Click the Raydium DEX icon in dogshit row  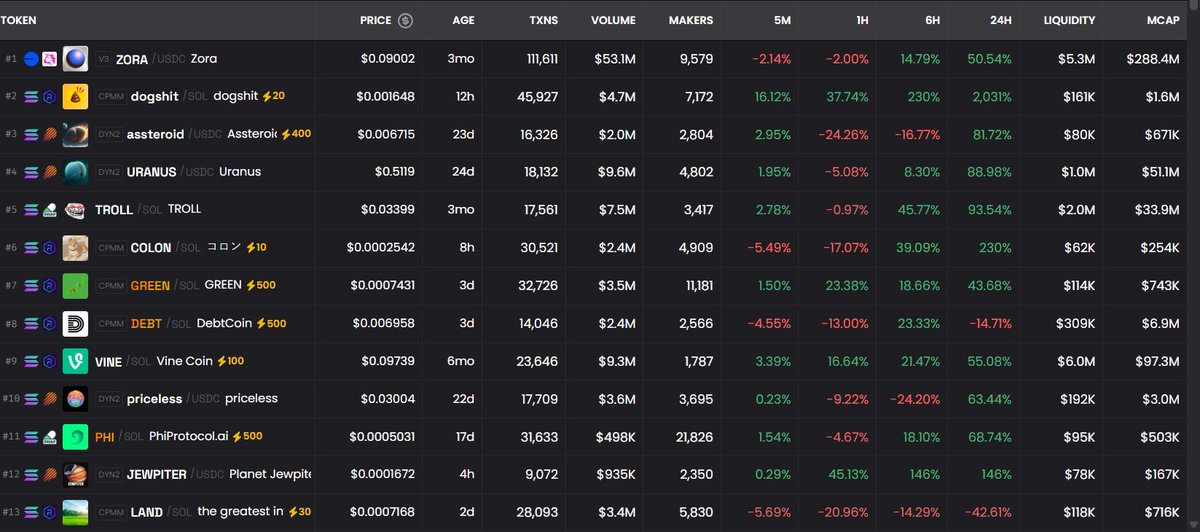(x=48, y=97)
